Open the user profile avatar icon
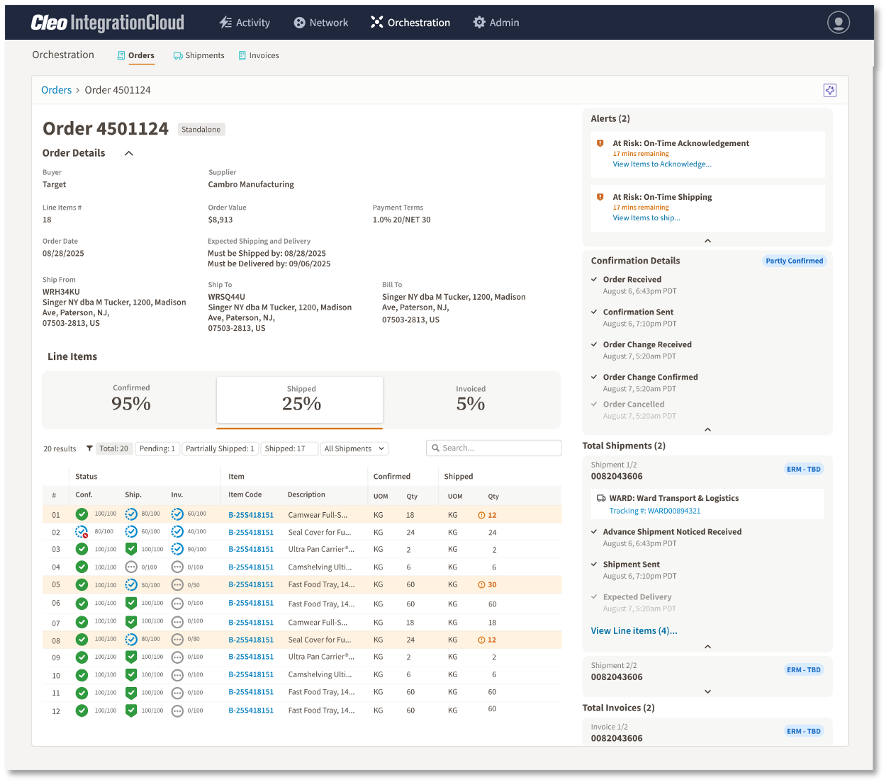888x784 pixels. [x=838, y=23]
